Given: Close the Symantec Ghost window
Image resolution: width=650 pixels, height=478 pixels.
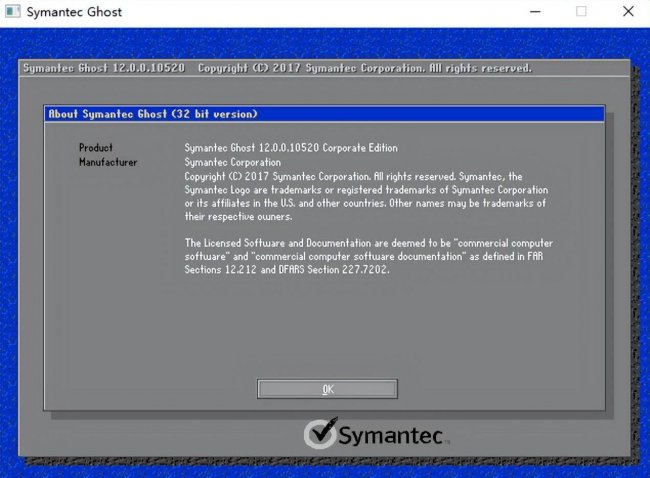Looking at the screenshot, I should [628, 12].
